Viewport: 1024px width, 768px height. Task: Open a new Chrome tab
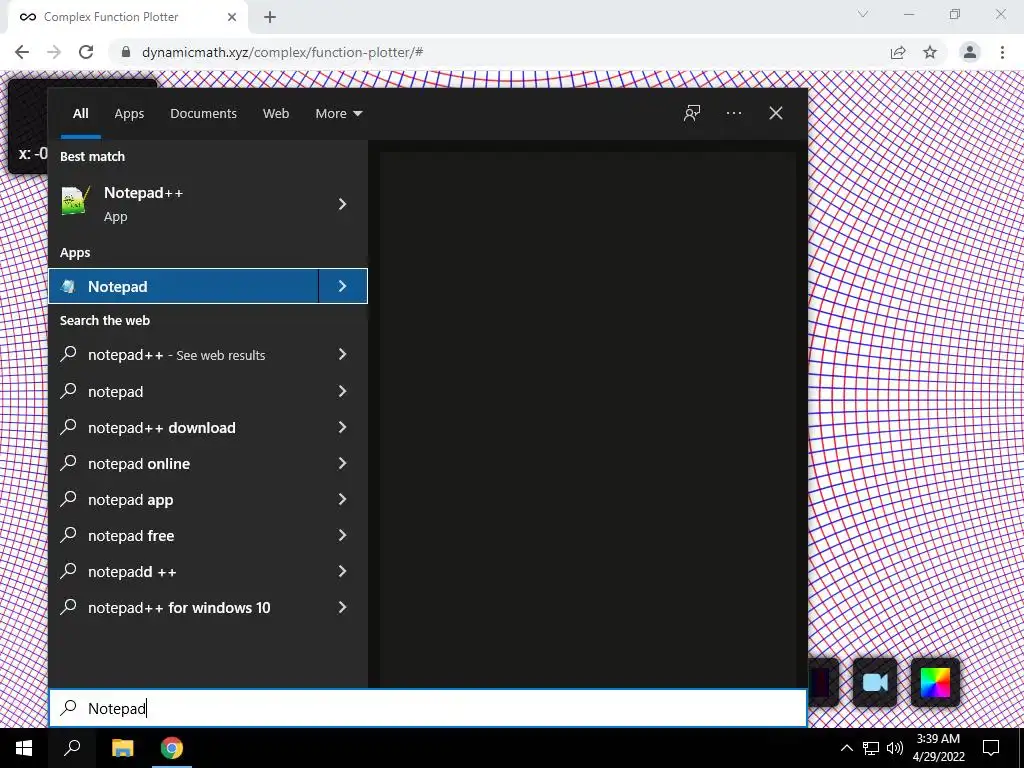270,17
